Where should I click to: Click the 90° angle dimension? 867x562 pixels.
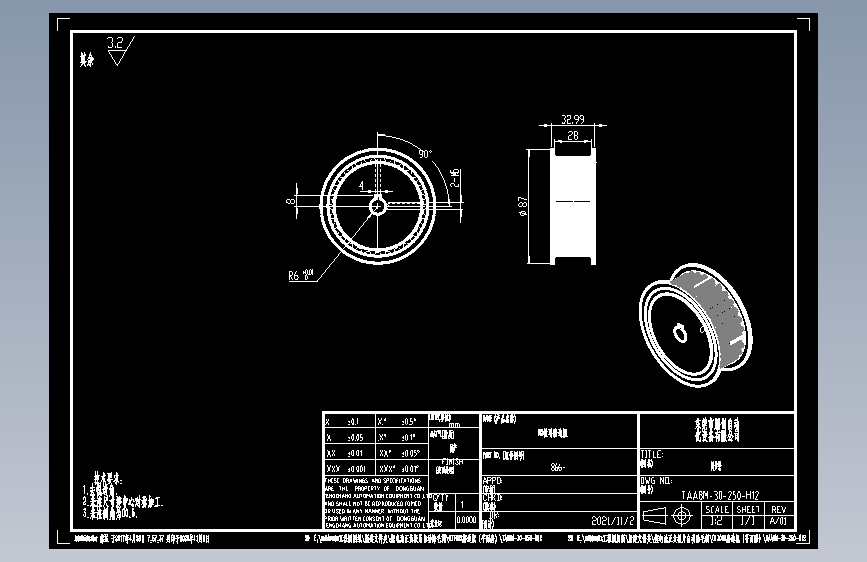click(425, 154)
